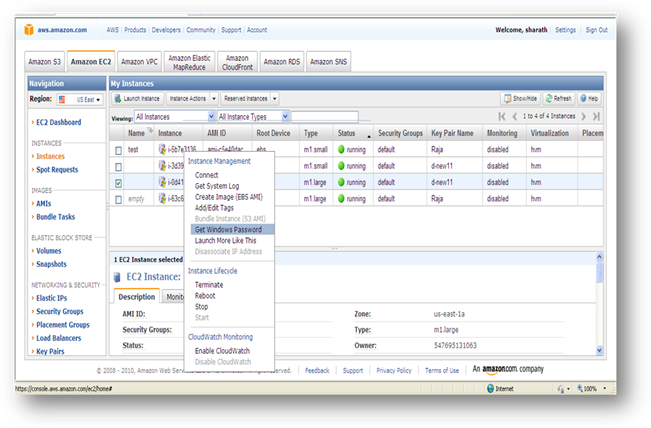This screenshot has height=428, width=651.
Task: Check the checkbox for the test instance
Action: (118, 150)
